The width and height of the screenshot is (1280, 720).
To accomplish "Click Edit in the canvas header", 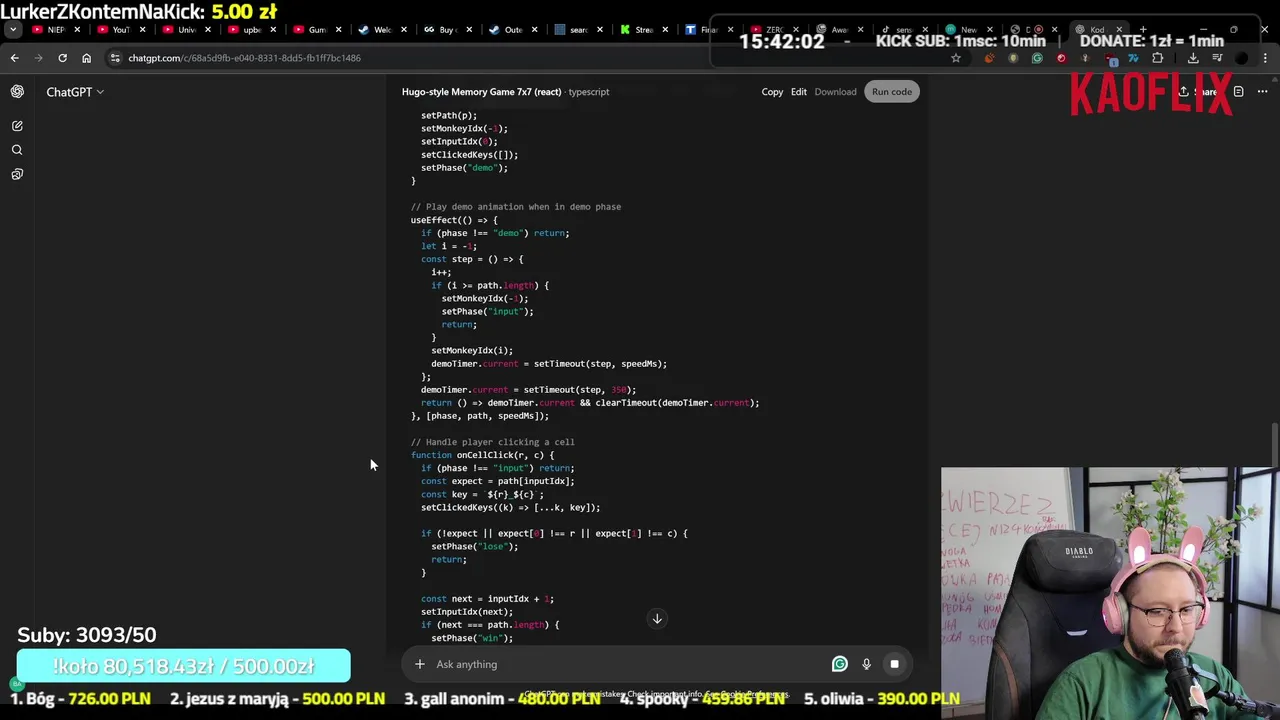I will pos(799,92).
